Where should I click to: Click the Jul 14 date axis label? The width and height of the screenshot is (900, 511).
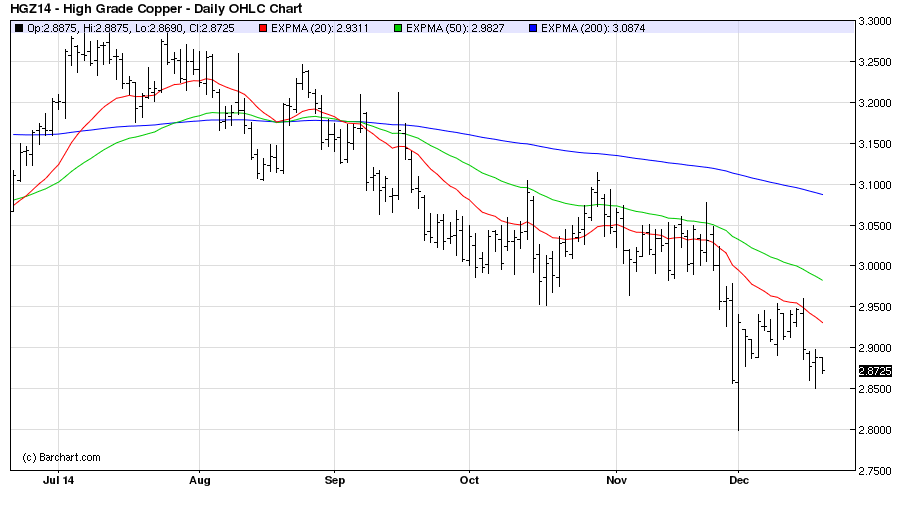tap(58, 480)
